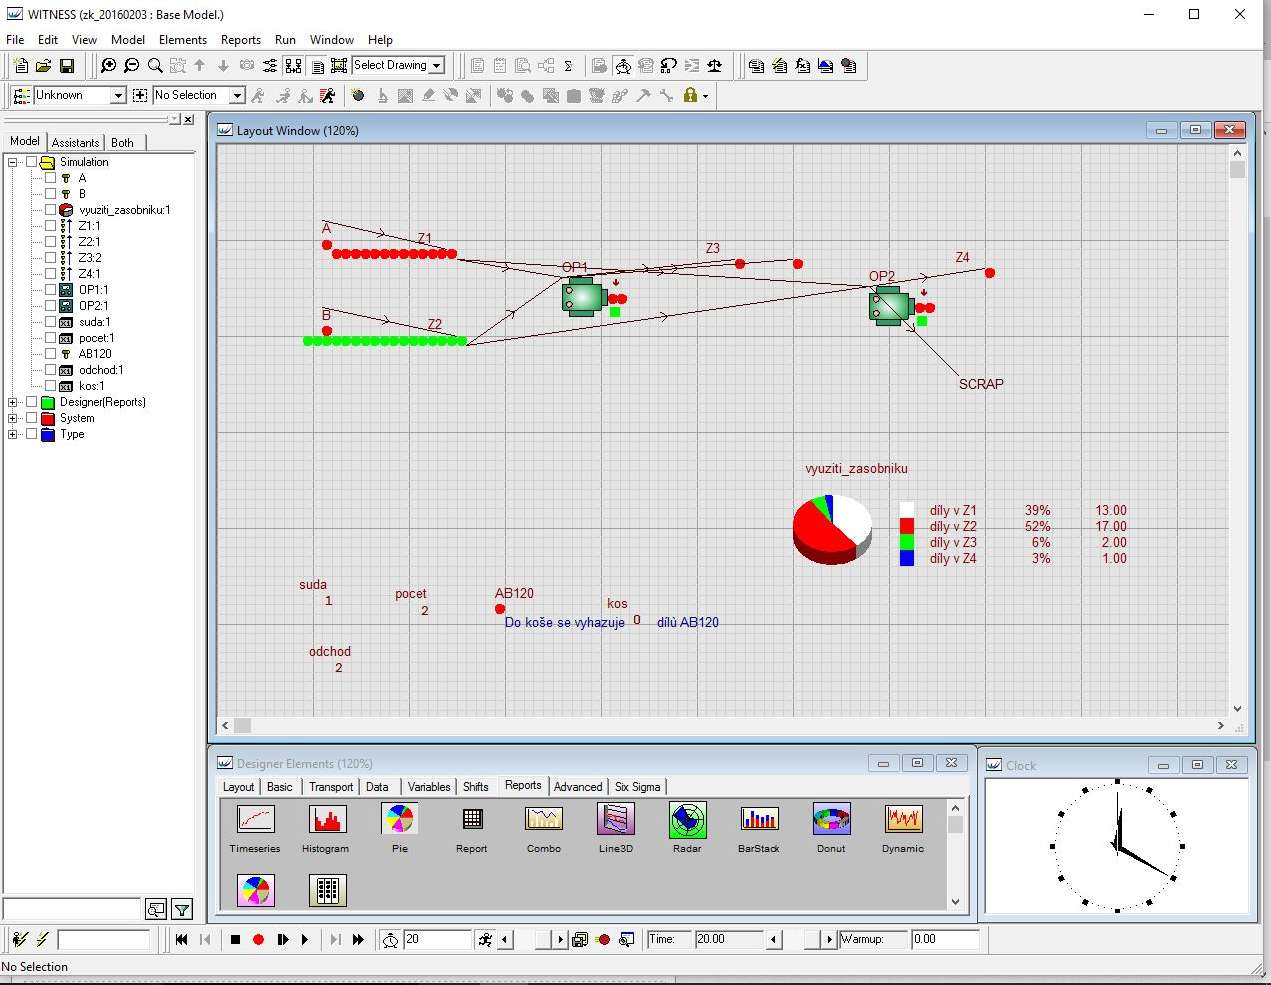Step the simulation forward
1271x985 pixels.
click(282, 939)
